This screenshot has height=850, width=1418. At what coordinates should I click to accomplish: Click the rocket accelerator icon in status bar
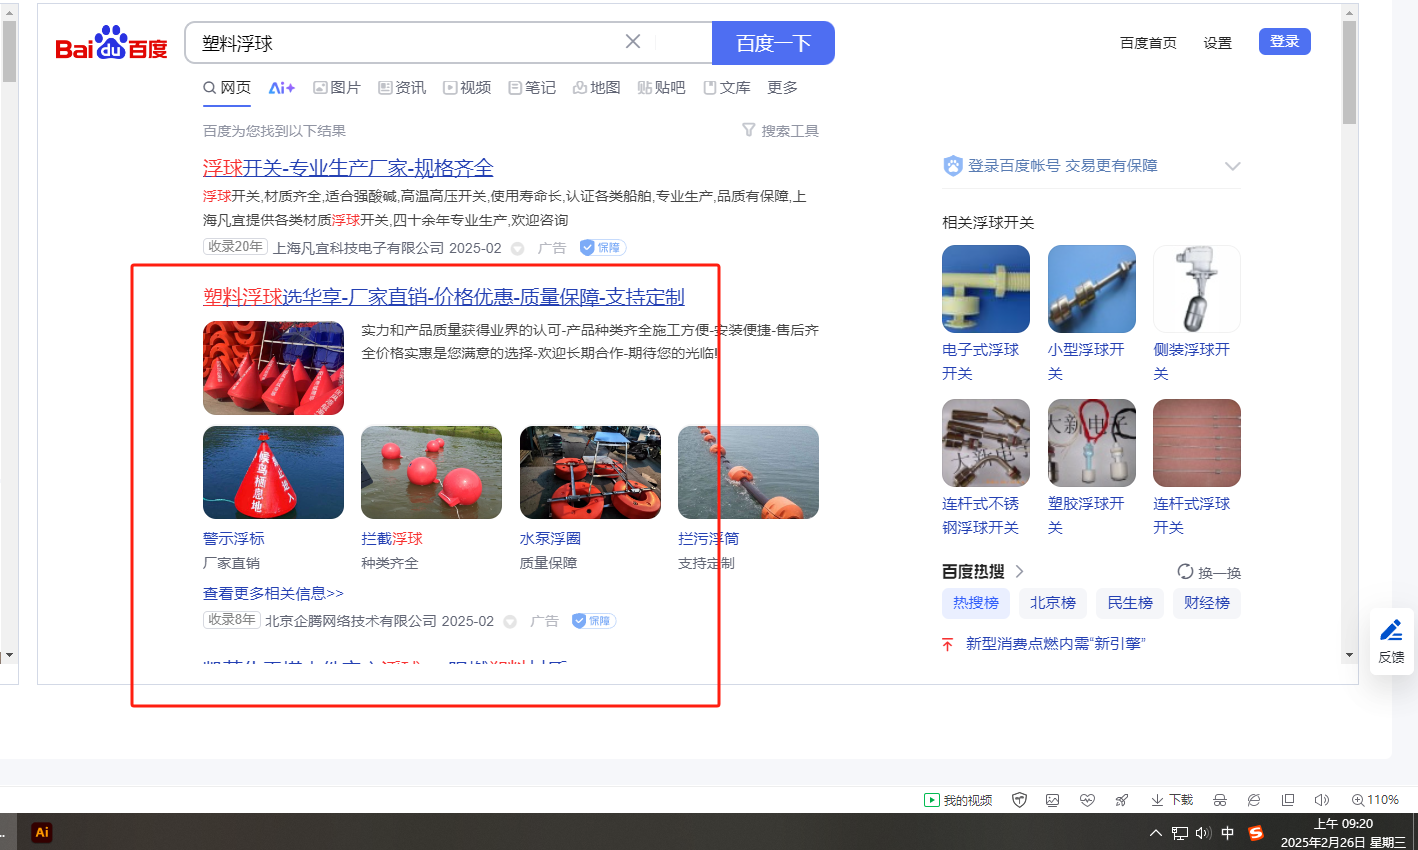coord(1122,800)
